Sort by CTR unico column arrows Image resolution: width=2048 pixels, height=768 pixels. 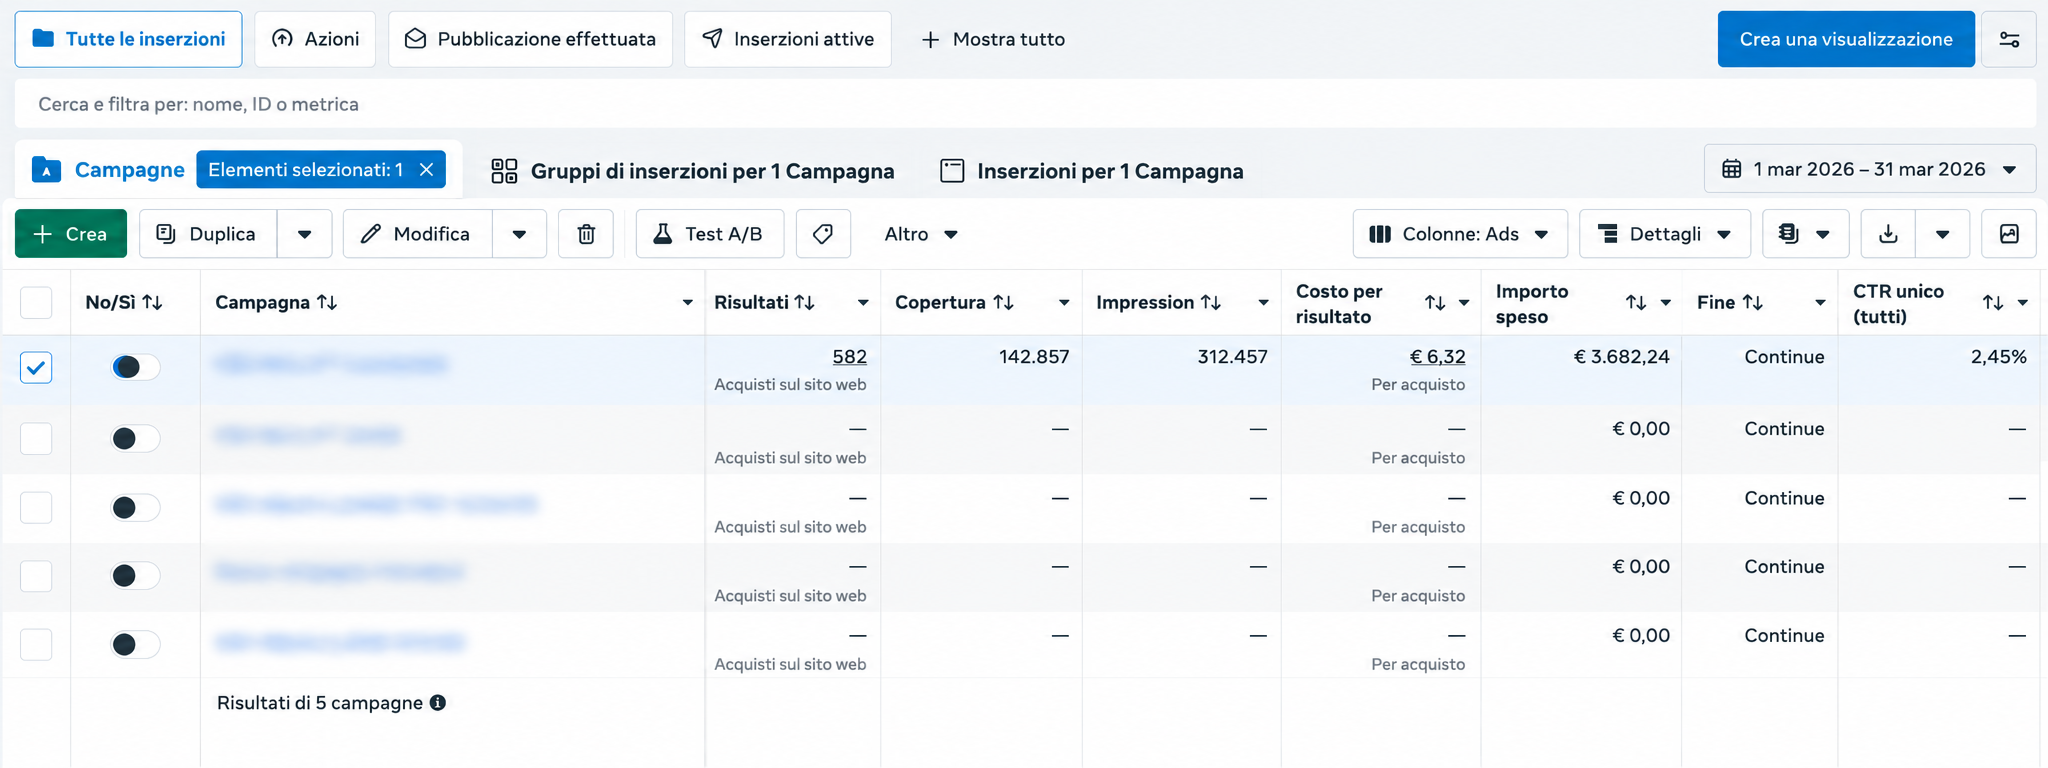(1993, 303)
